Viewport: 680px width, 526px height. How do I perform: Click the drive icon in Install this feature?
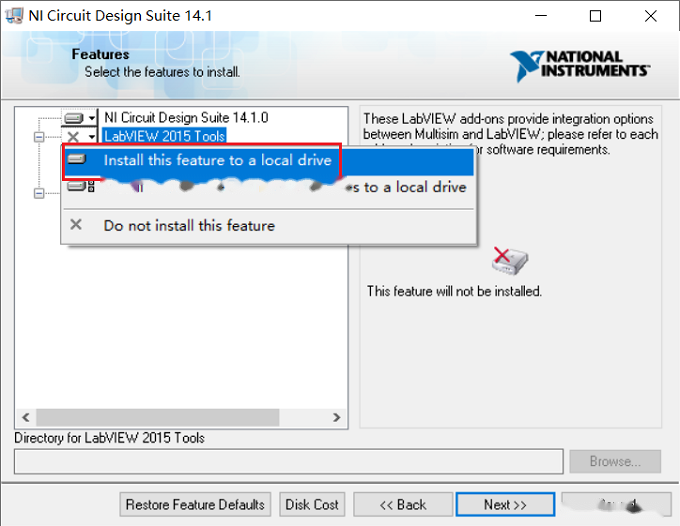tap(77, 159)
